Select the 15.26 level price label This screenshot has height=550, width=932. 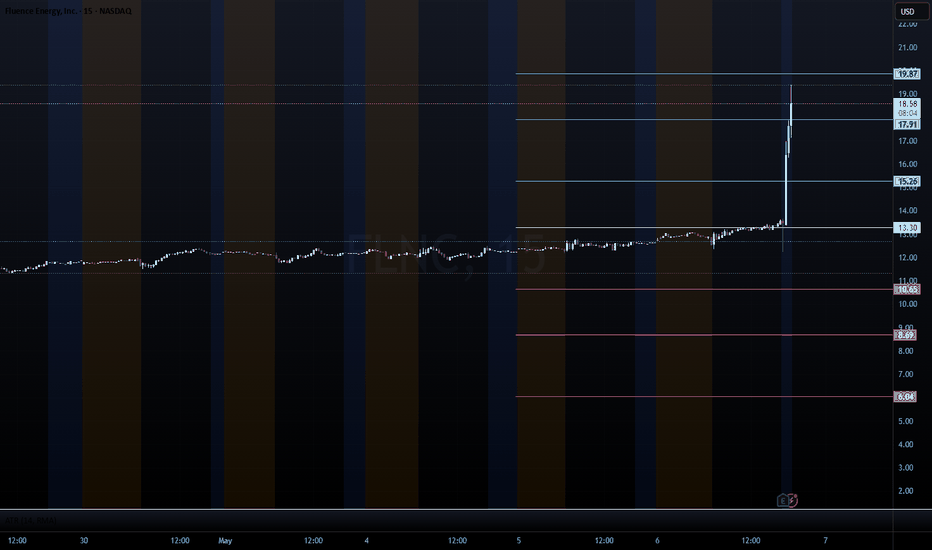pos(907,181)
